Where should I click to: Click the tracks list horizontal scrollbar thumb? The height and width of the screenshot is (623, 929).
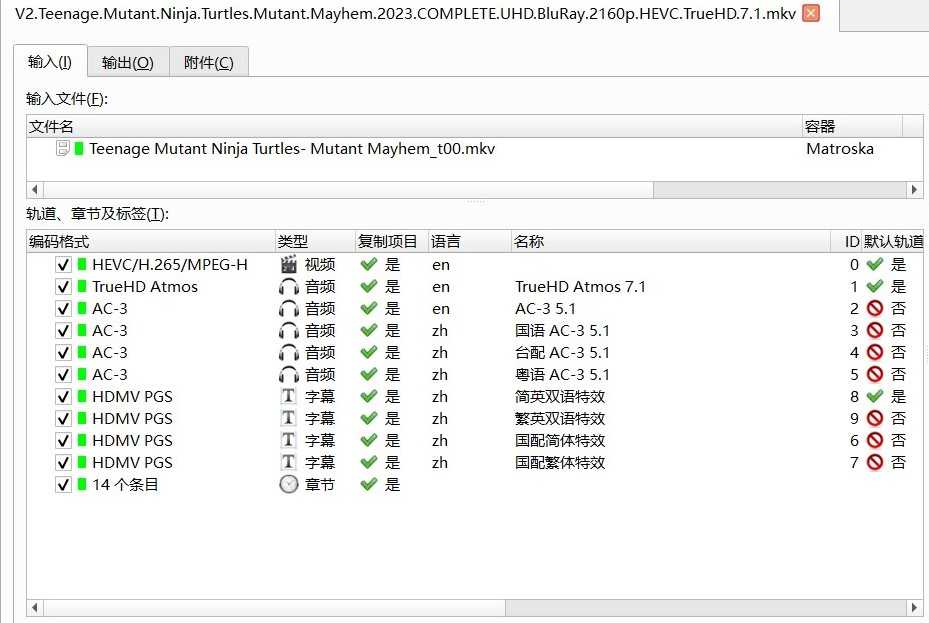pos(274,608)
